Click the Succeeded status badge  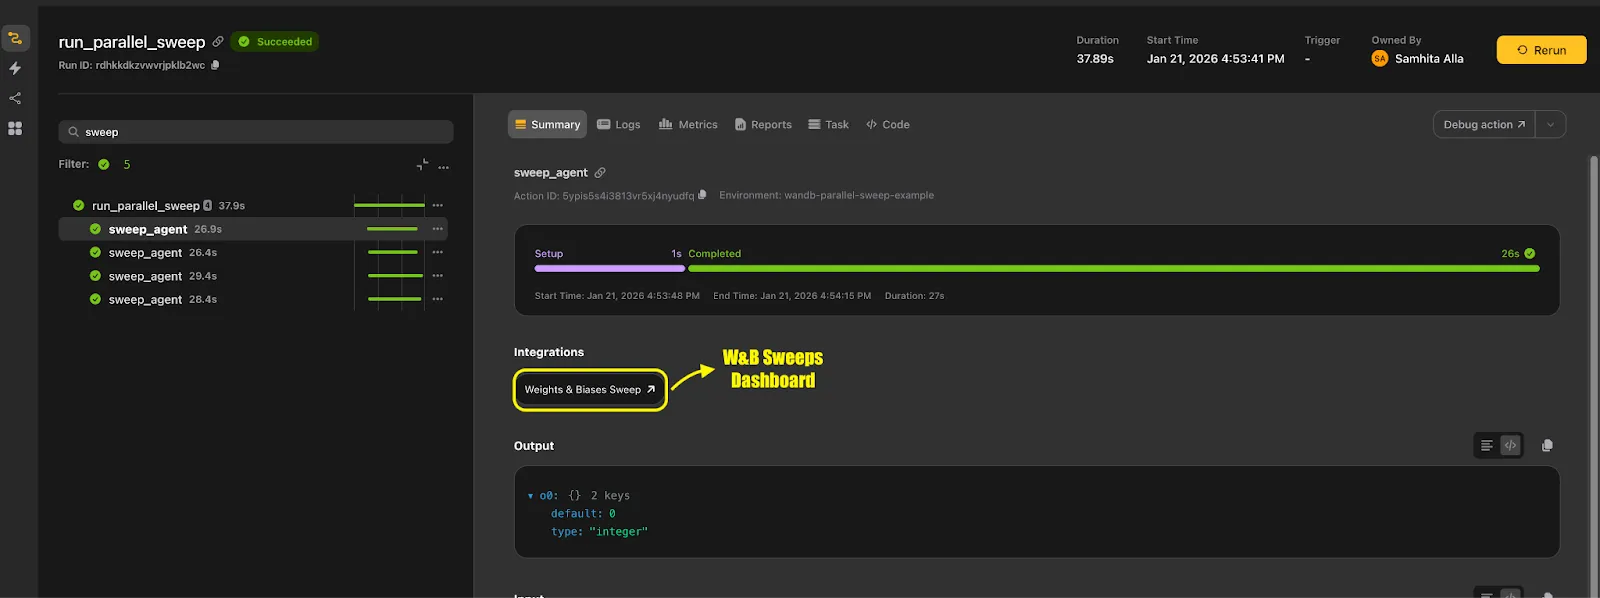275,41
